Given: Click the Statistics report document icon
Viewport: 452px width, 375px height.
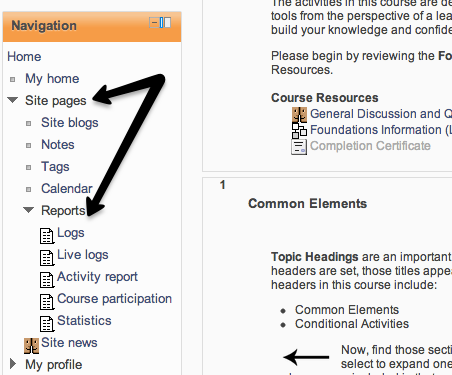Looking at the screenshot, I should coord(47,324).
